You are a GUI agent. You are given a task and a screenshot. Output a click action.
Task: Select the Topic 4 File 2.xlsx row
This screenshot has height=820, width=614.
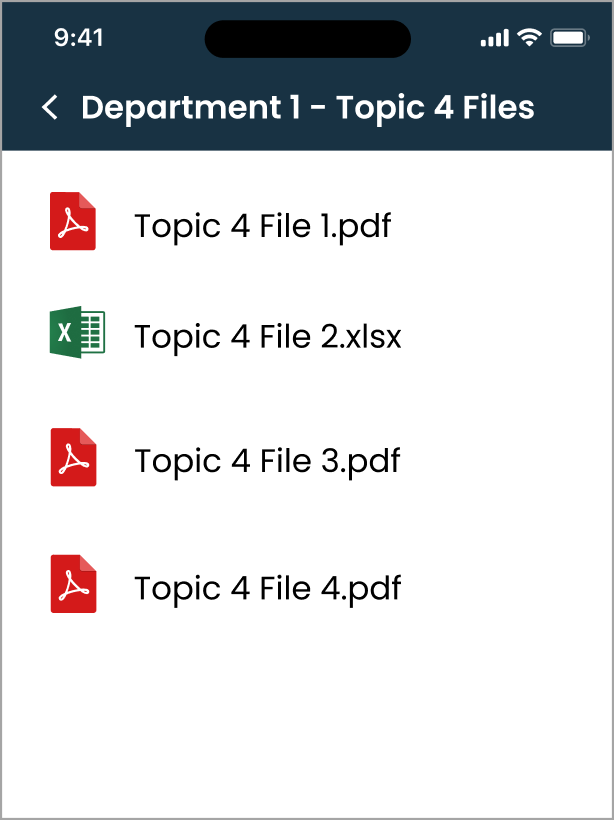[269, 337]
